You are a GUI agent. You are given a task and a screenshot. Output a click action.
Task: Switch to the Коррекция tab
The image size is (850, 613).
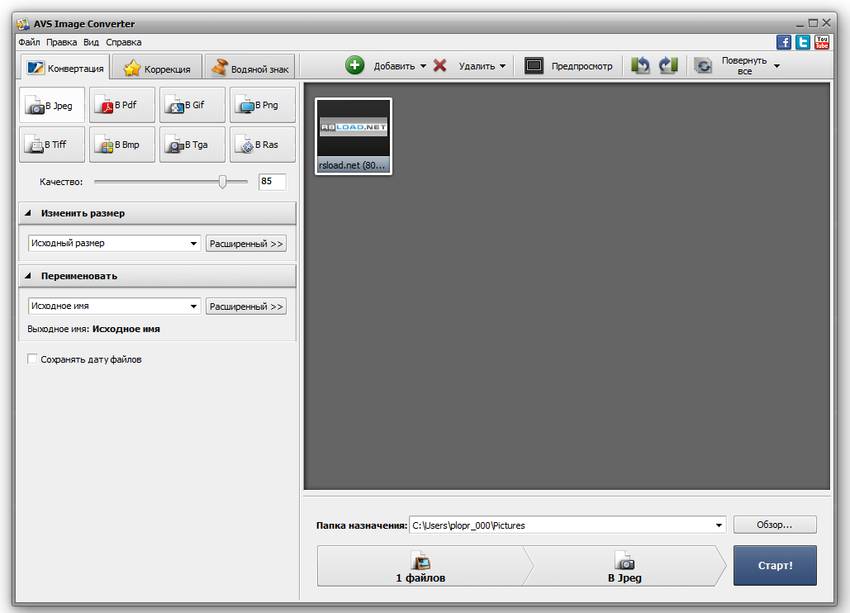point(155,68)
